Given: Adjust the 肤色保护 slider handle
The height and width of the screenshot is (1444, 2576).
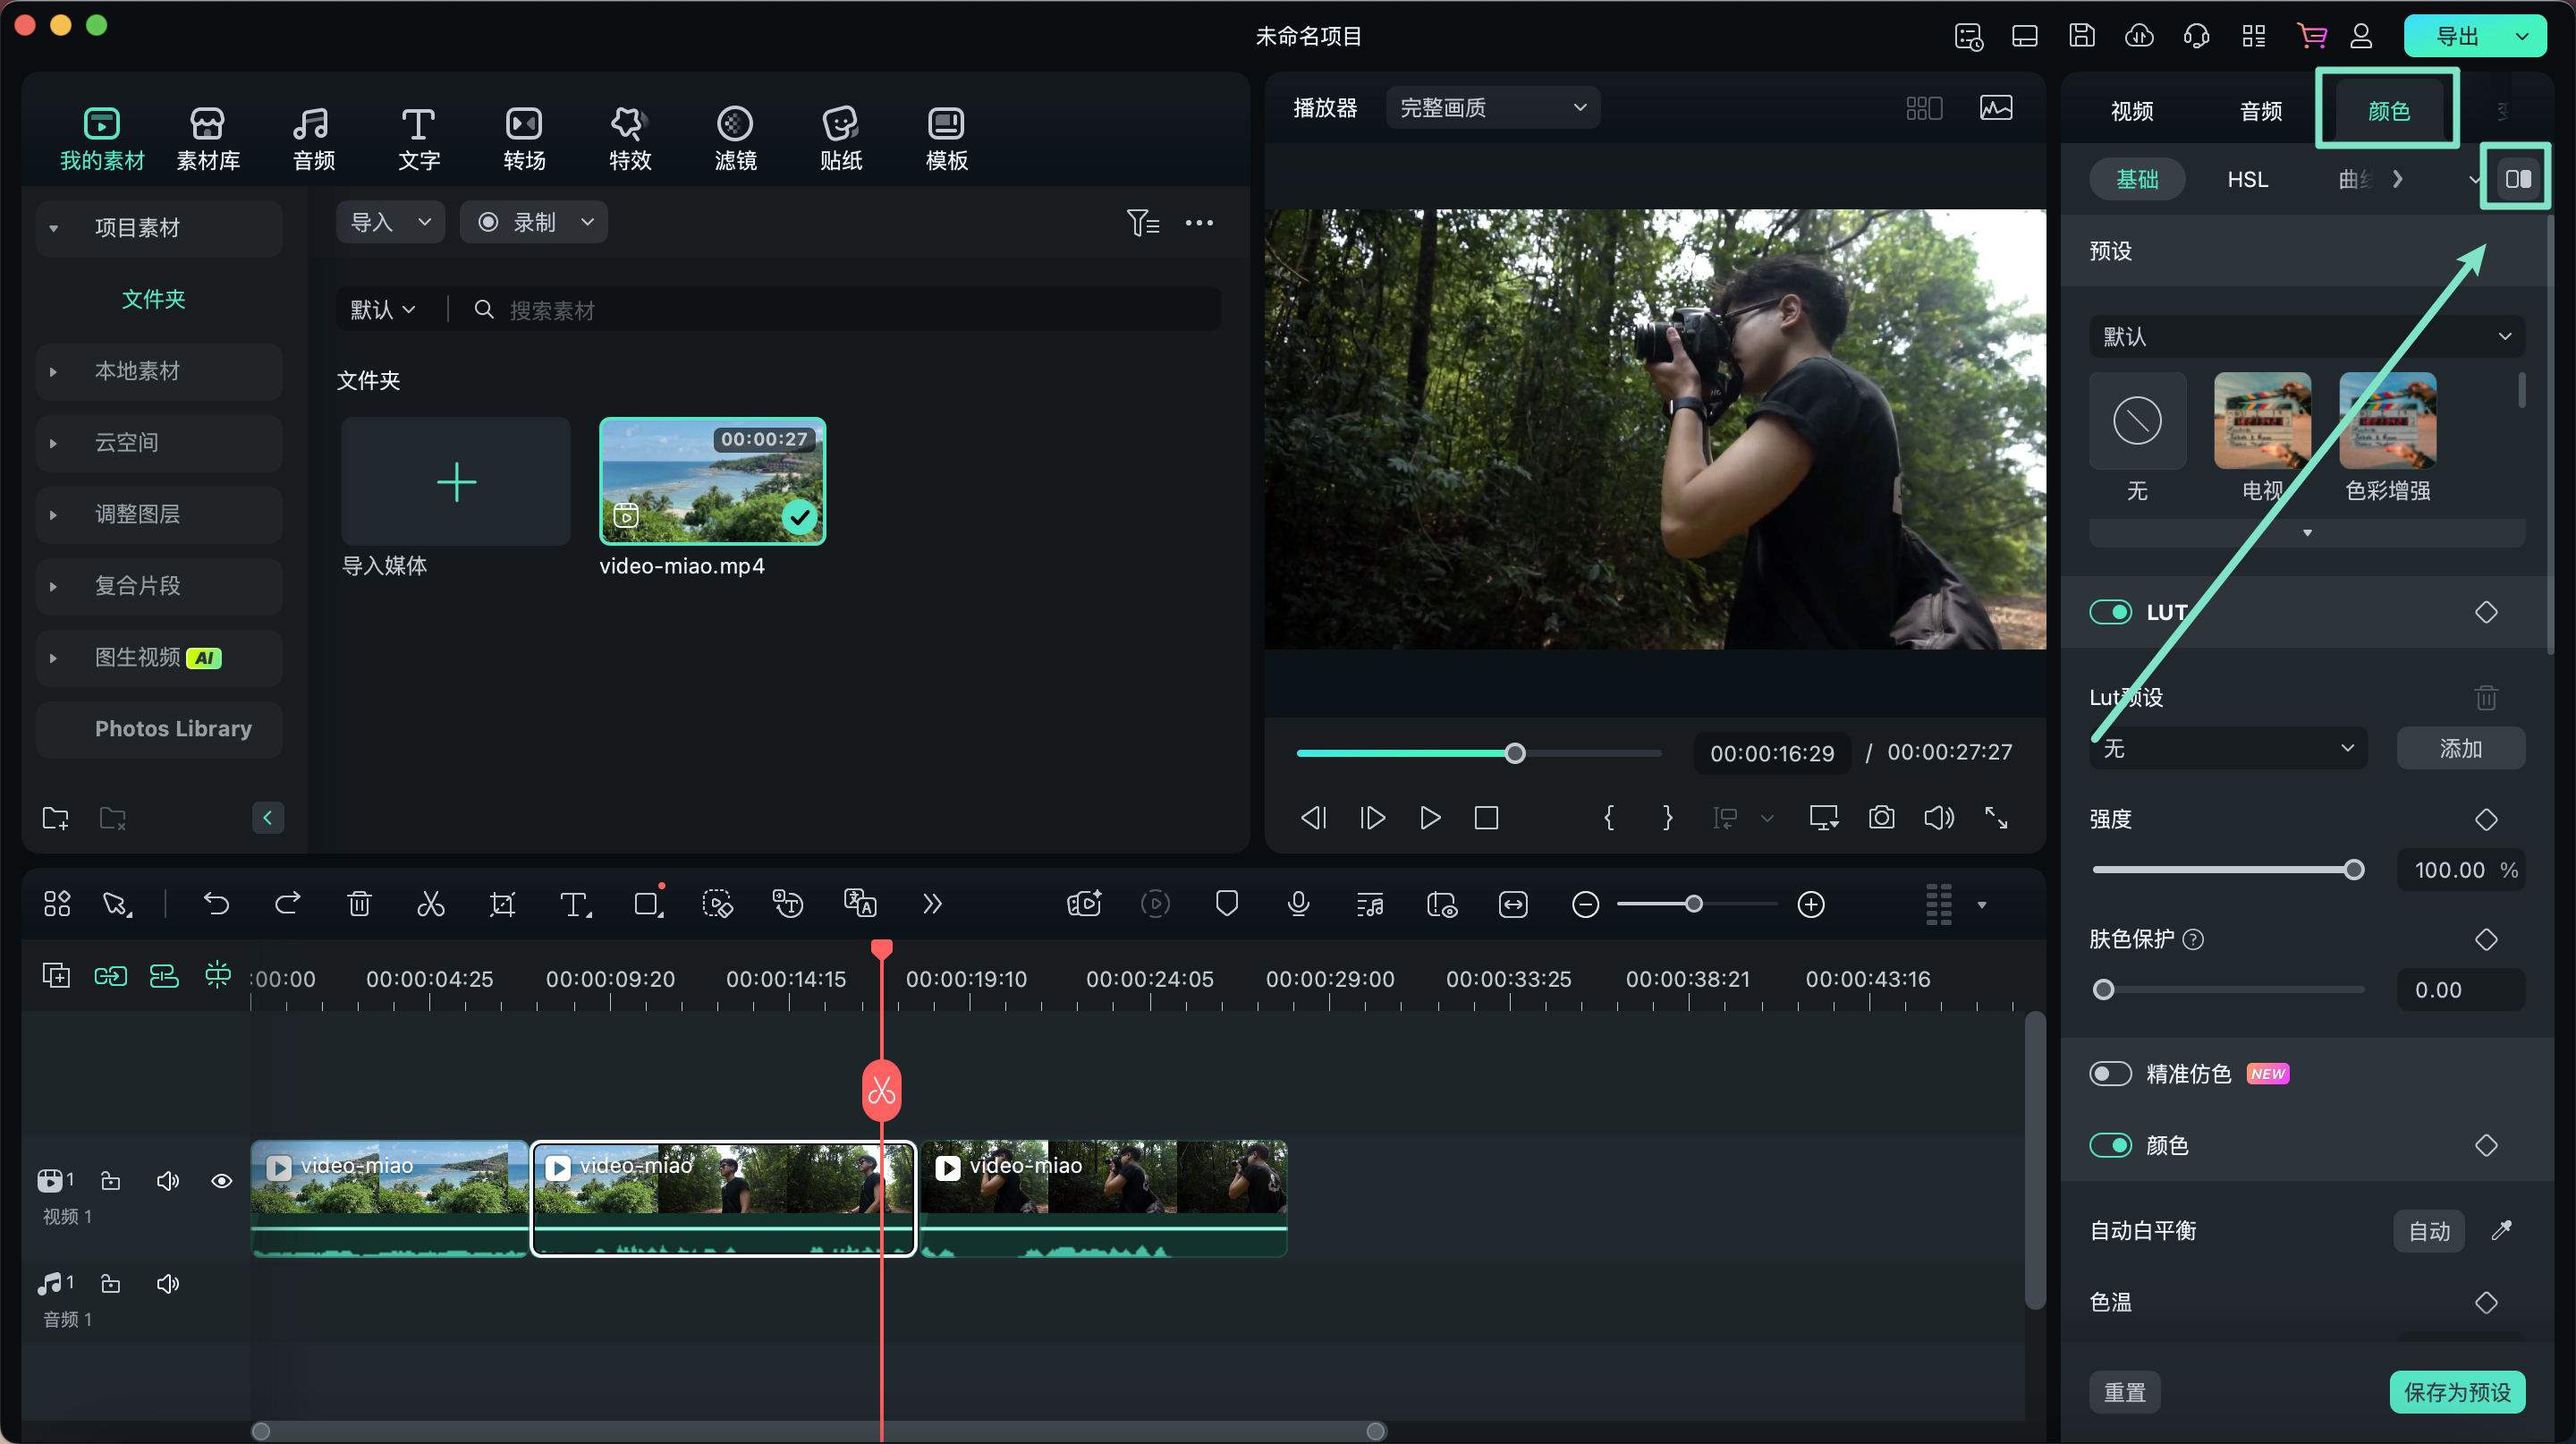Looking at the screenshot, I should pyautogui.click(x=2103, y=989).
